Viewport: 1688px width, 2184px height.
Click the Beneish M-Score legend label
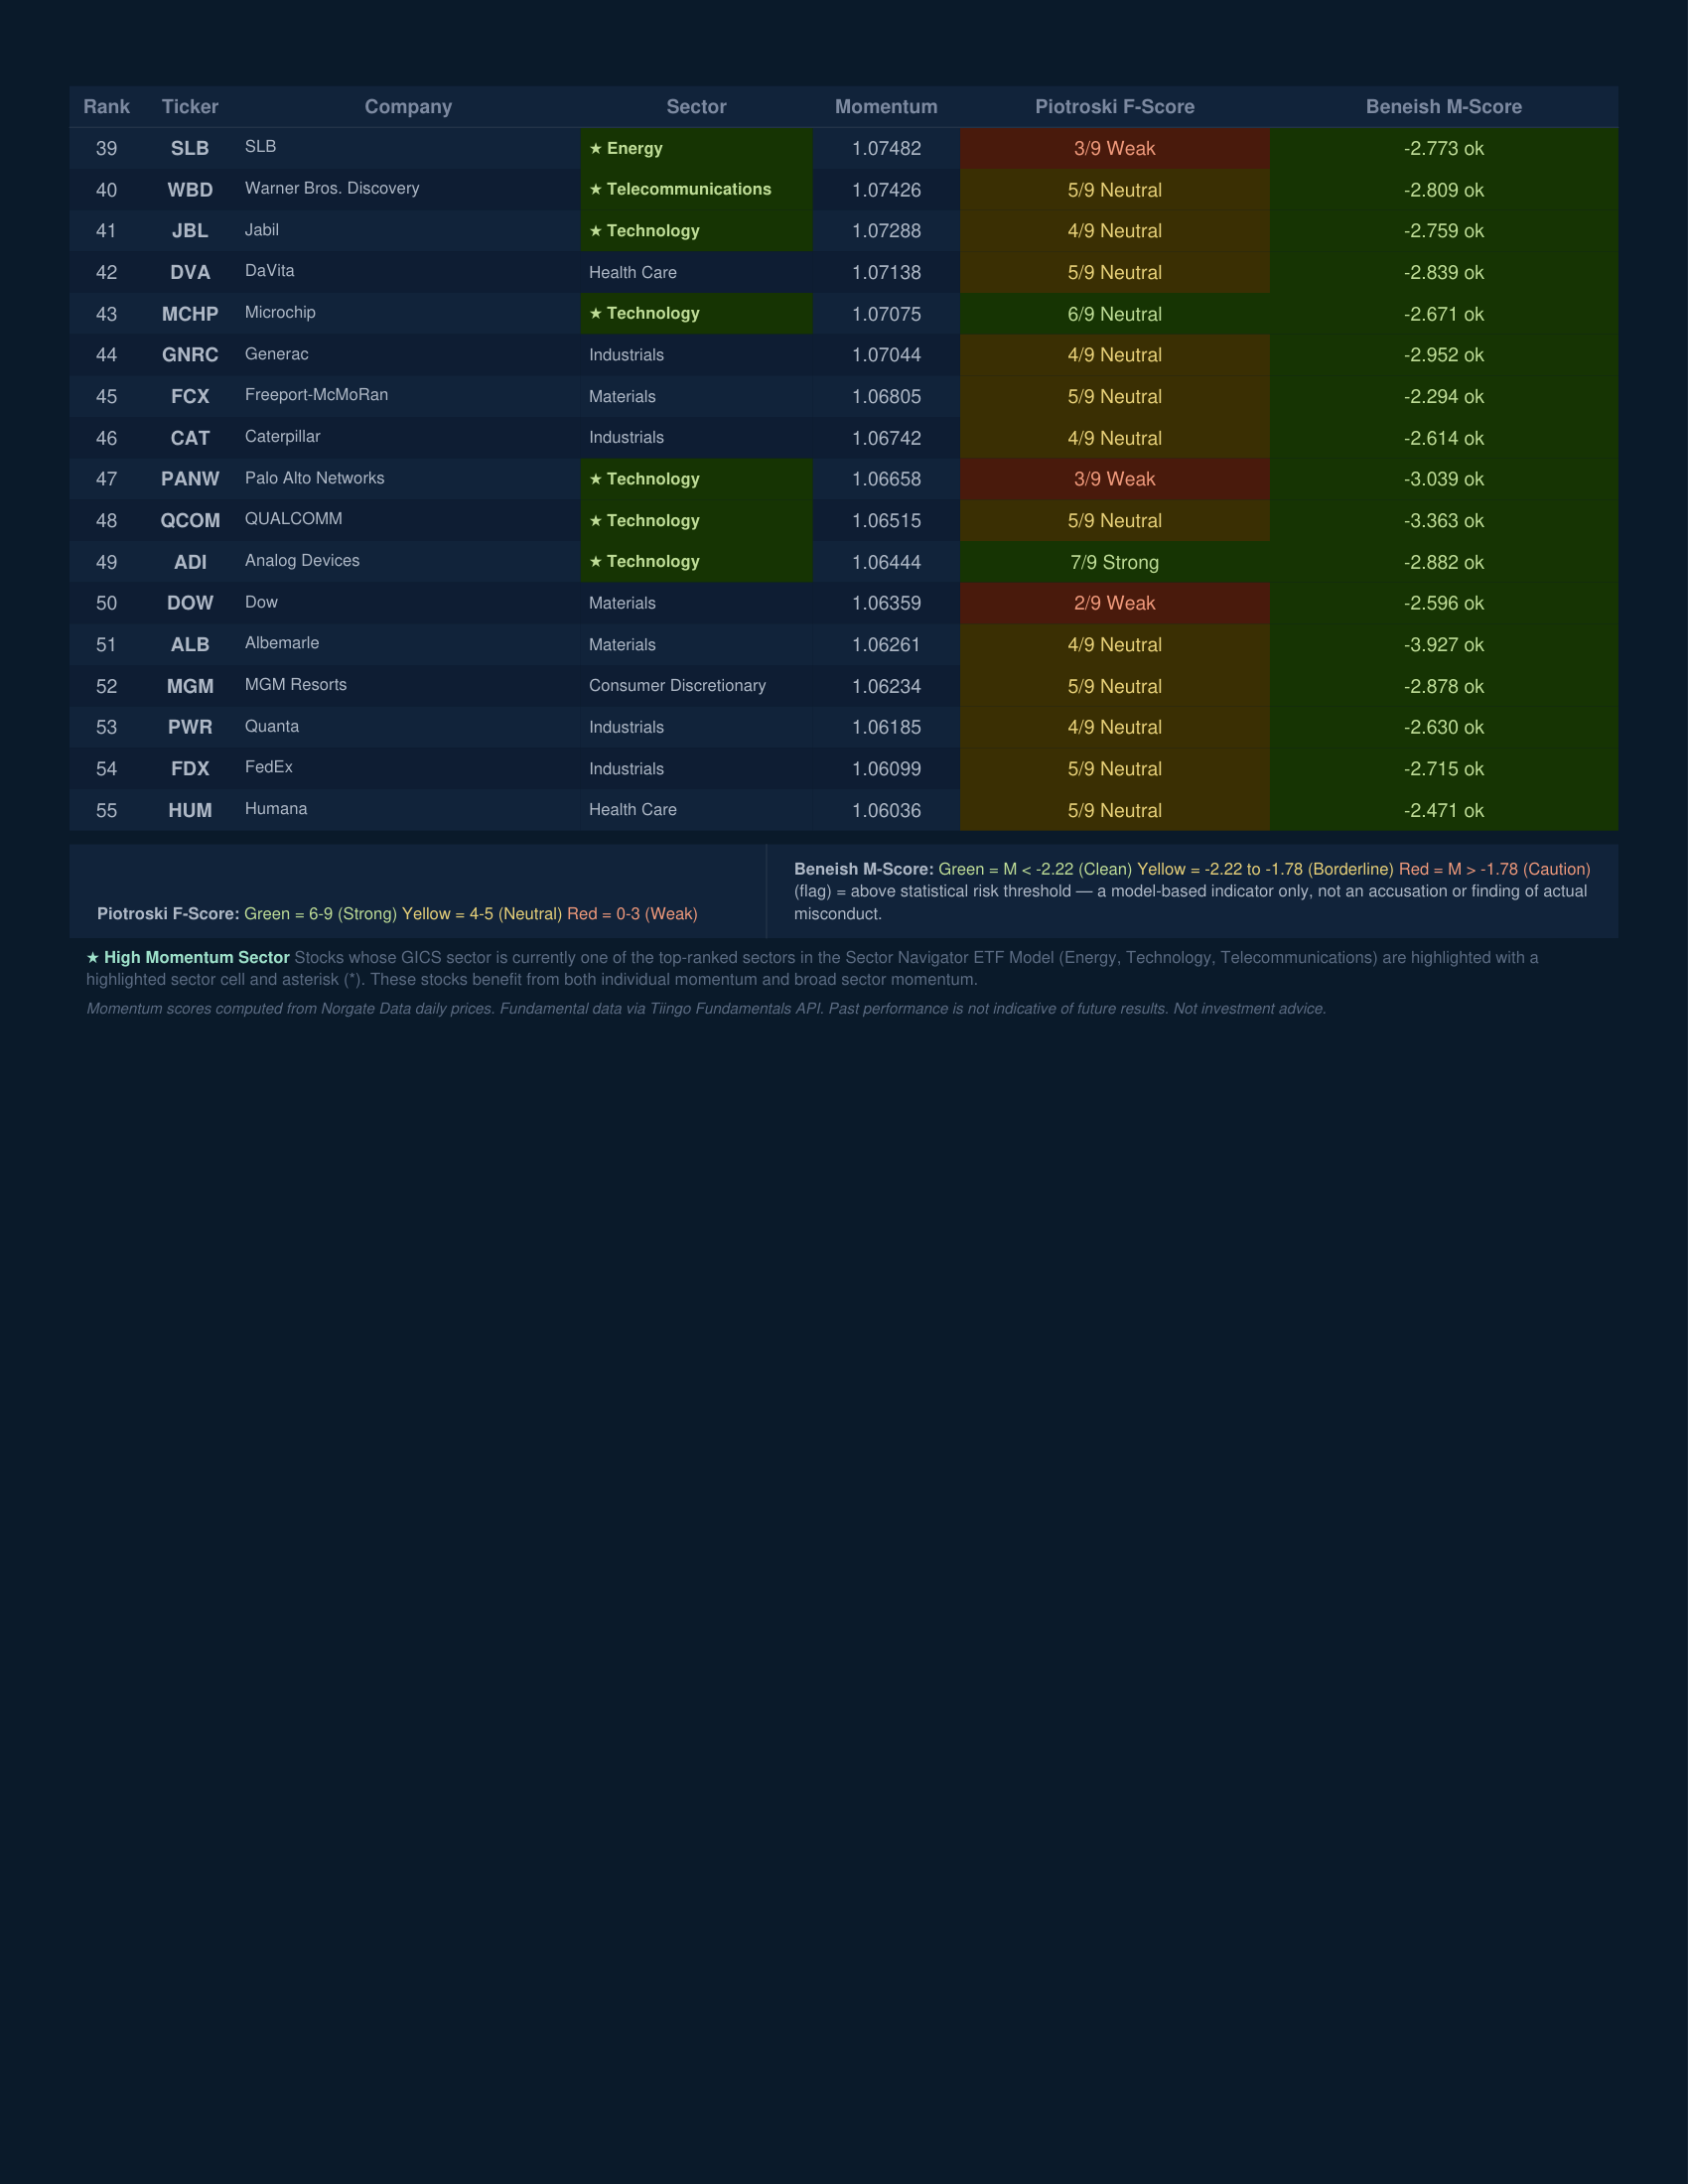864,869
